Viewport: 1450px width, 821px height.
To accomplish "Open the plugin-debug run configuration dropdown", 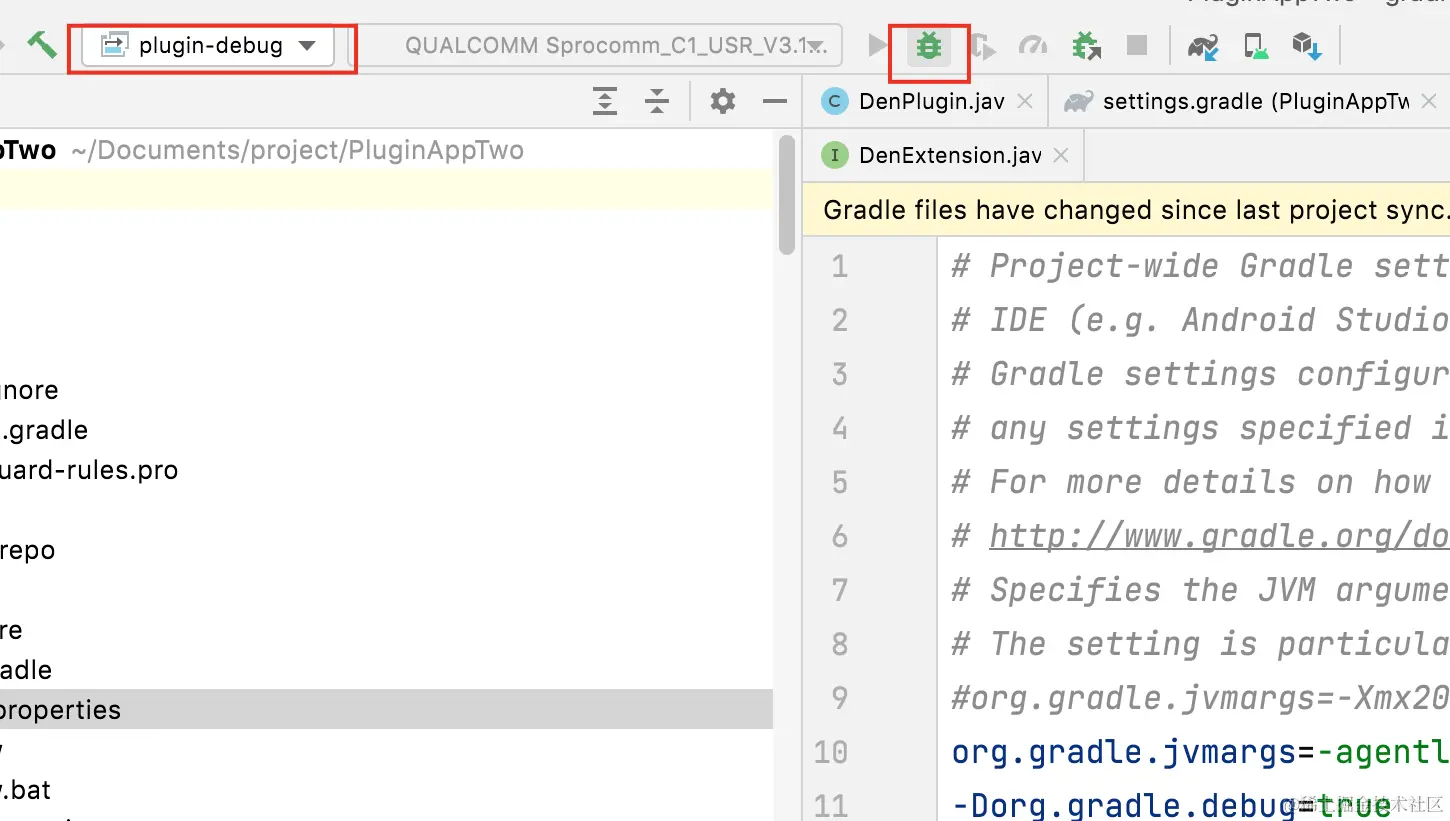I will (x=208, y=46).
